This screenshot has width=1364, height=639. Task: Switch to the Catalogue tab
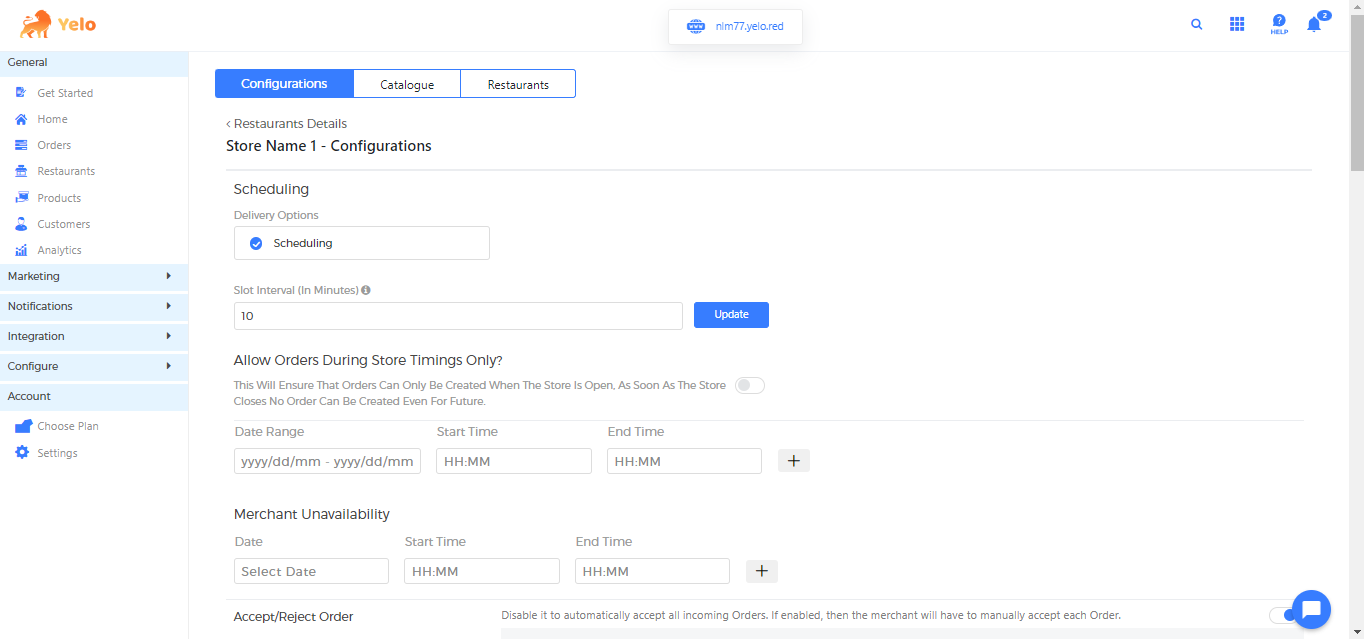407,84
